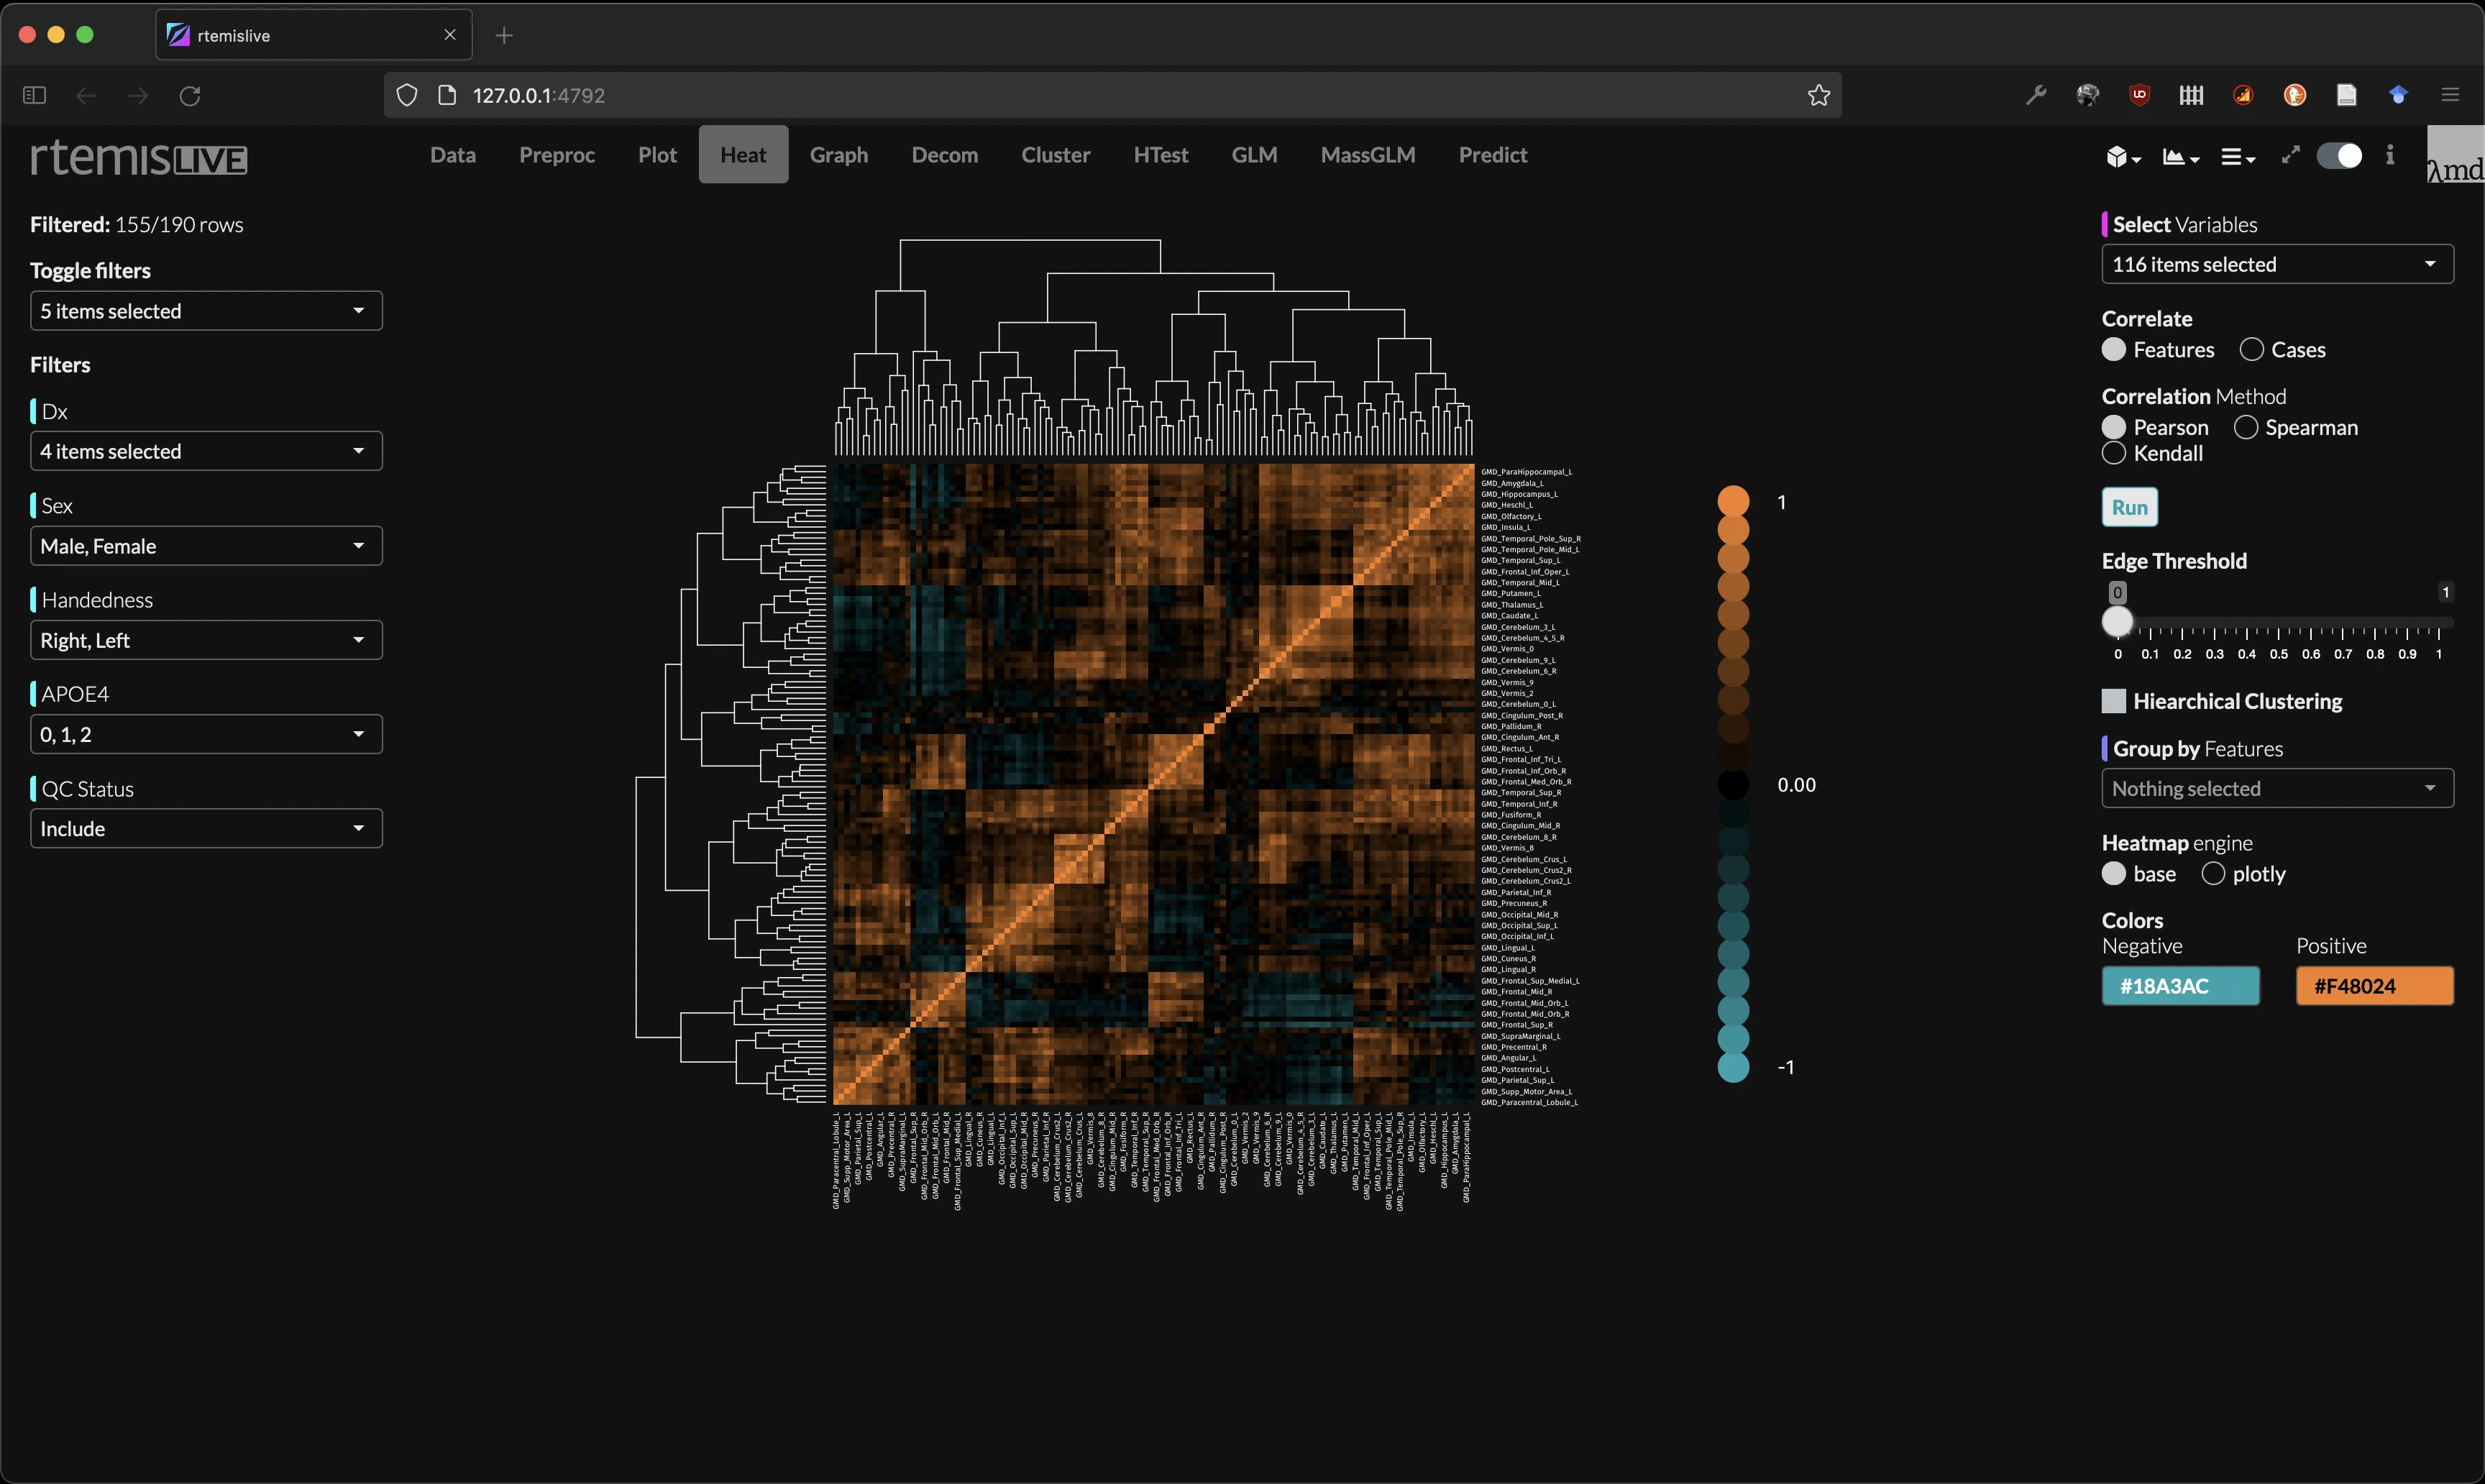The width and height of the screenshot is (2485, 1484).
Task: Open the Group by Features dropdown
Action: point(2277,788)
